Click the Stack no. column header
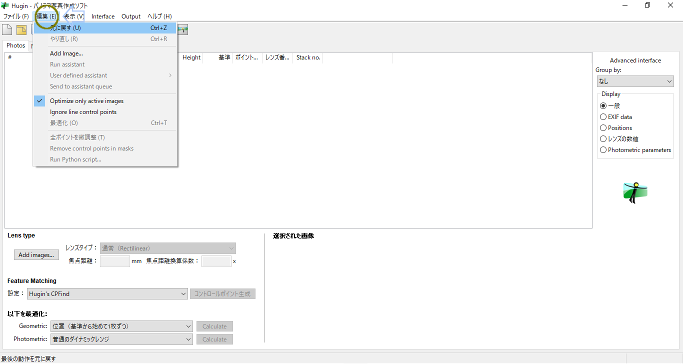This screenshot has height=364, width=683. click(x=308, y=57)
